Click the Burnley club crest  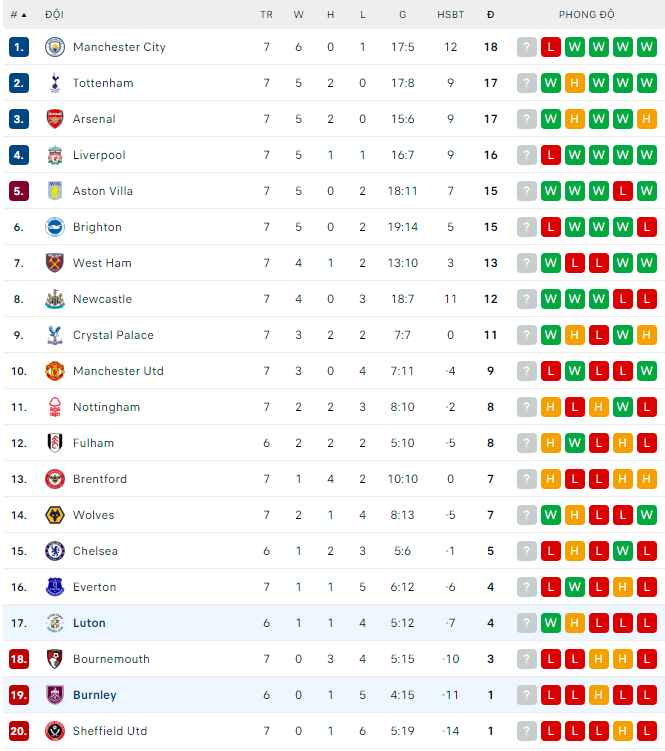(x=55, y=695)
